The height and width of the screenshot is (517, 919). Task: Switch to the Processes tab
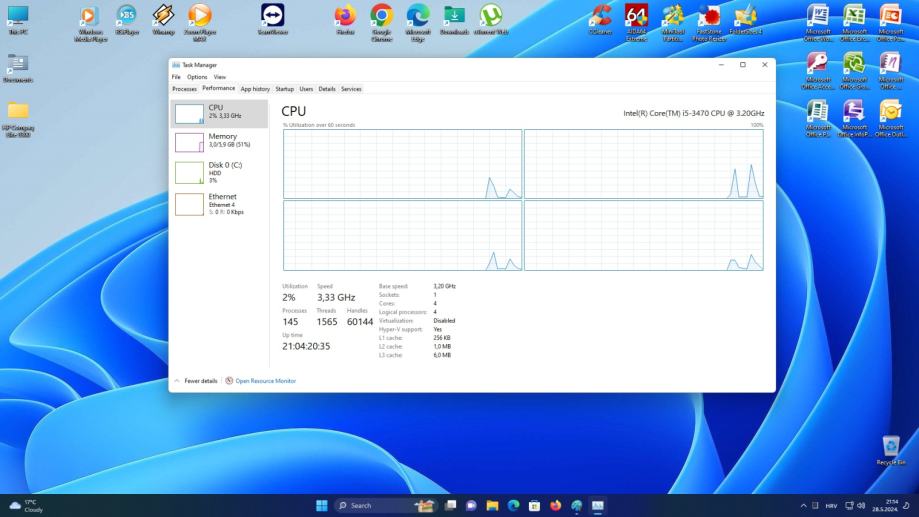coord(184,89)
